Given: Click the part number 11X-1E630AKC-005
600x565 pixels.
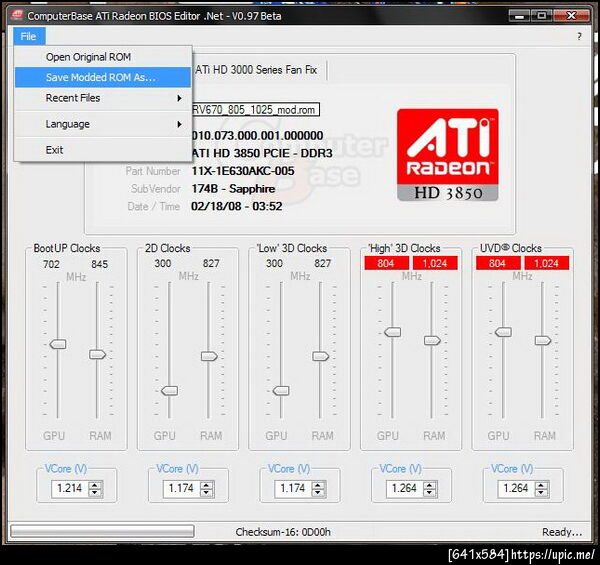Looking at the screenshot, I should pos(243,171).
